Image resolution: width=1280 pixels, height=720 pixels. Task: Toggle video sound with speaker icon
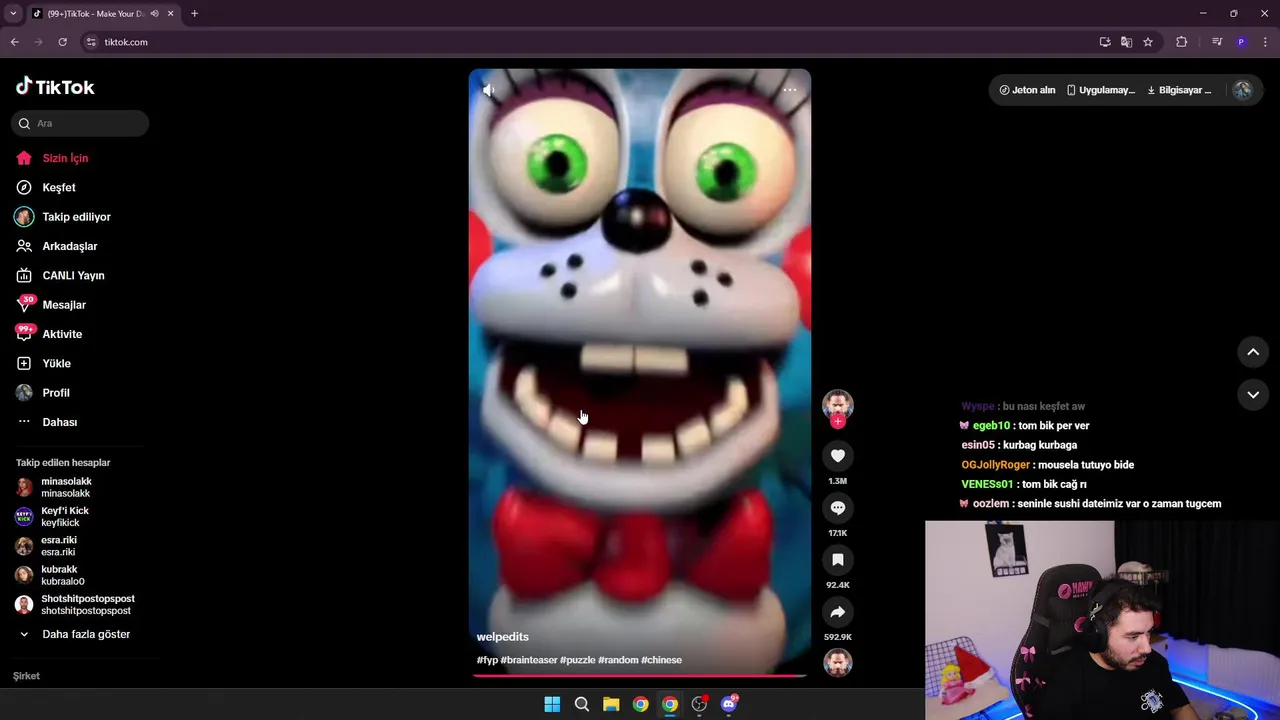pyautogui.click(x=489, y=90)
